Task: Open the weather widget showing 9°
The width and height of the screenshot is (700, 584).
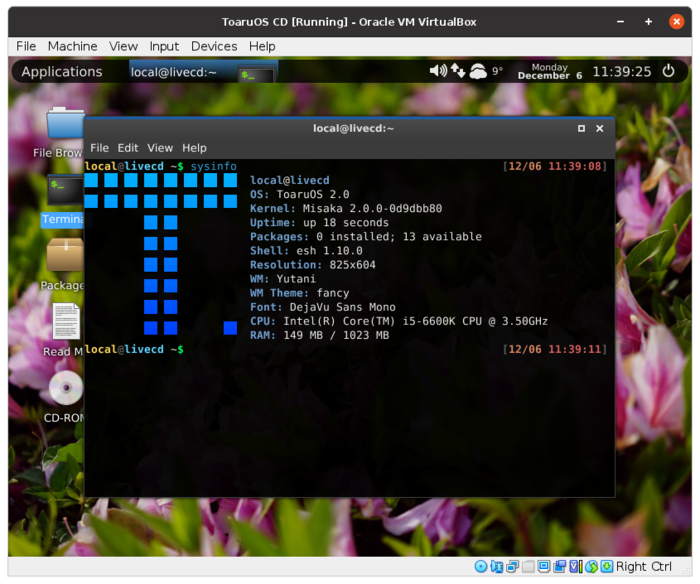Action: pyautogui.click(x=486, y=71)
